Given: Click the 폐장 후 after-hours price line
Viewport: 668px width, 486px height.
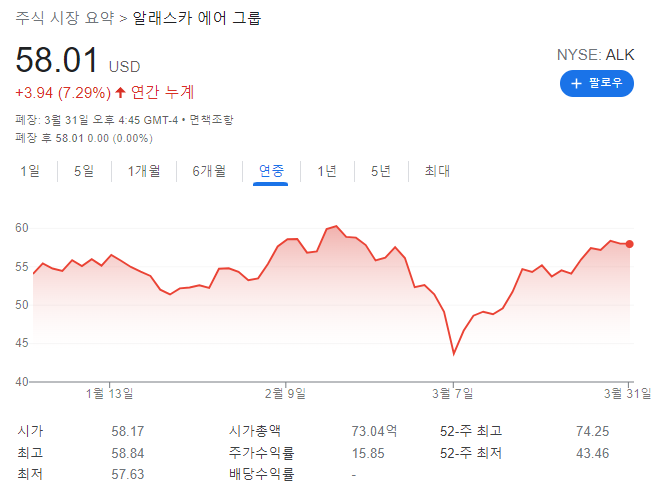Looking at the screenshot, I should 84,138.
